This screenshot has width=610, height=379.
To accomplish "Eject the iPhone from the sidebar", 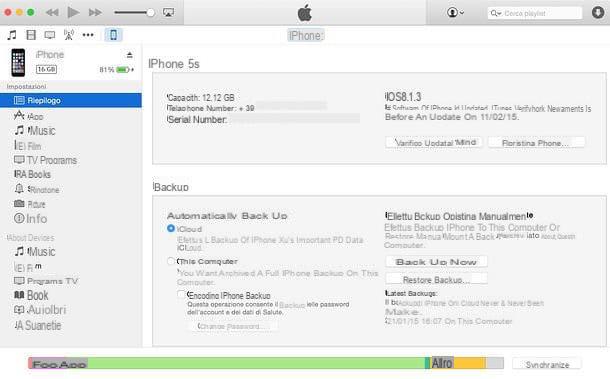I will 130,55.
